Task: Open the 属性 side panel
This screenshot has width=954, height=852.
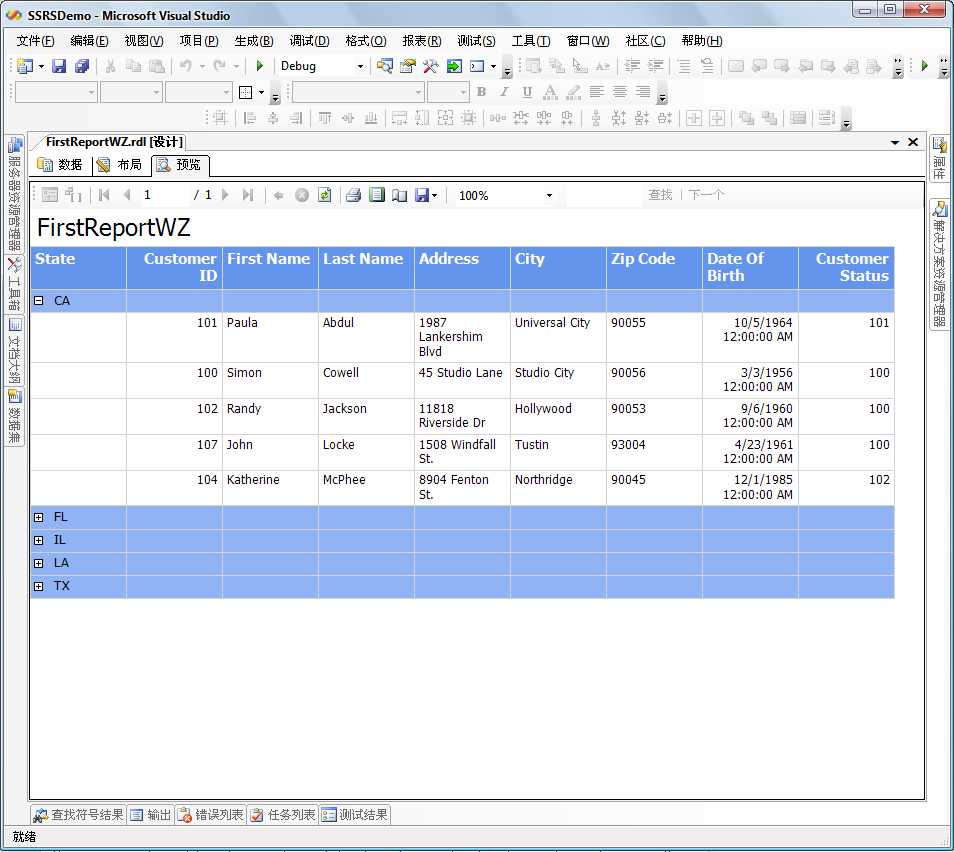Action: 940,158
